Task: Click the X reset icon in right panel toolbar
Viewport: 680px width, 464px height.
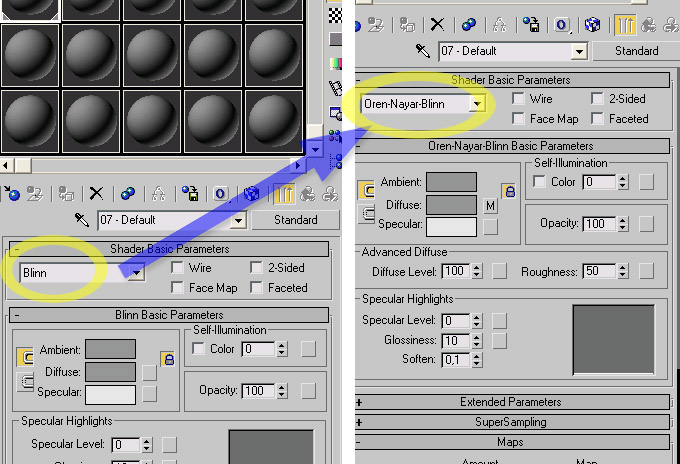Action: click(437, 25)
